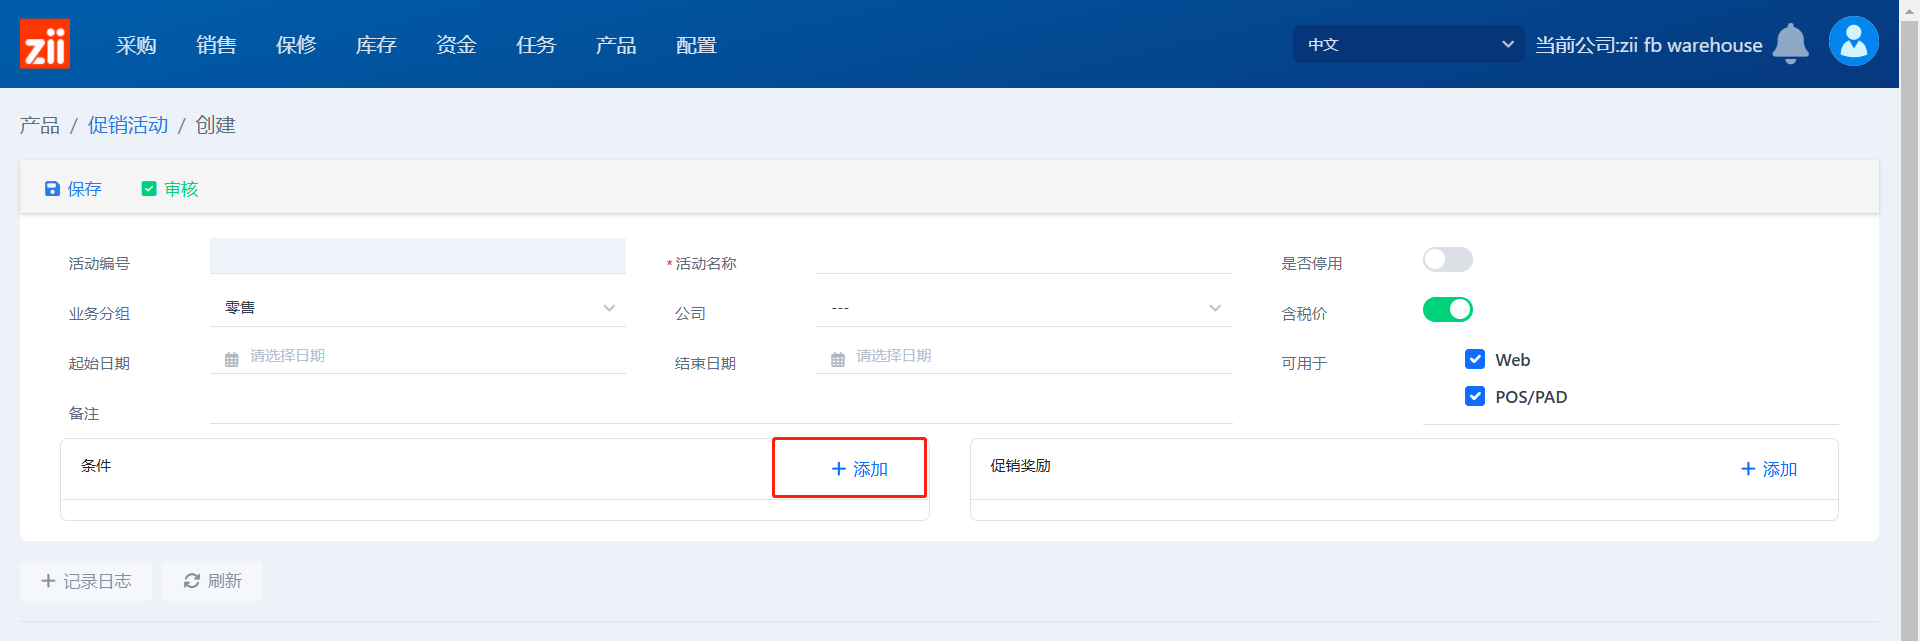This screenshot has height=641, width=1920.
Task: Open the 起始日期 date picker field
Action: pos(418,356)
